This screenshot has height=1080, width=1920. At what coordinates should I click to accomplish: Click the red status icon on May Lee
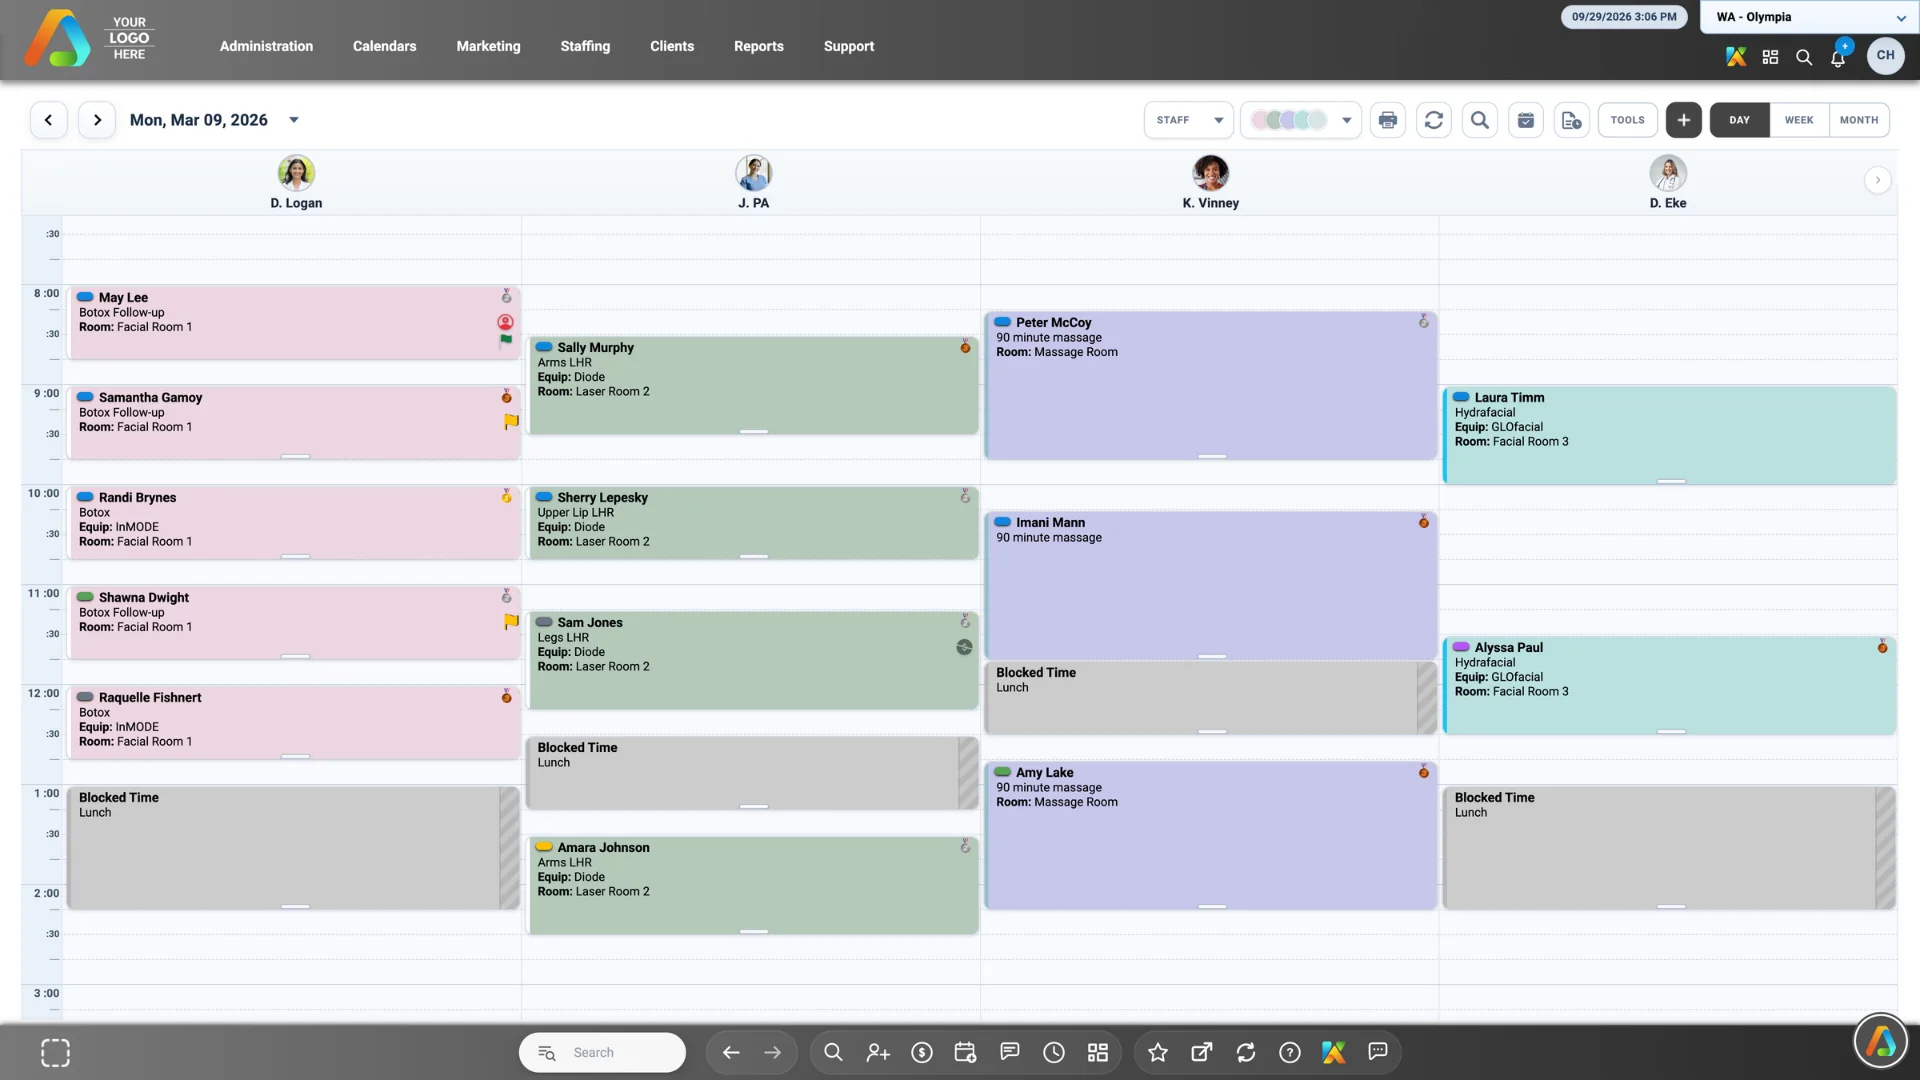(505, 322)
